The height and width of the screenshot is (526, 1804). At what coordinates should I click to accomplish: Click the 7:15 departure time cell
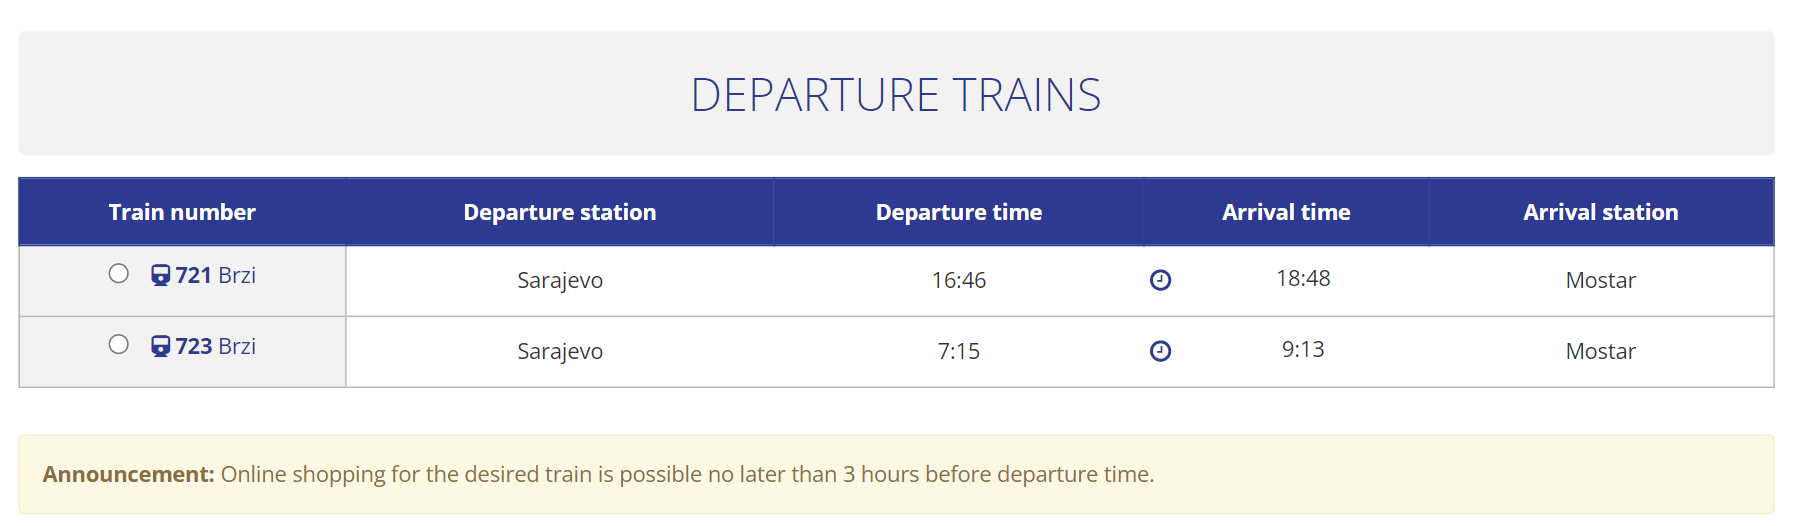point(958,352)
